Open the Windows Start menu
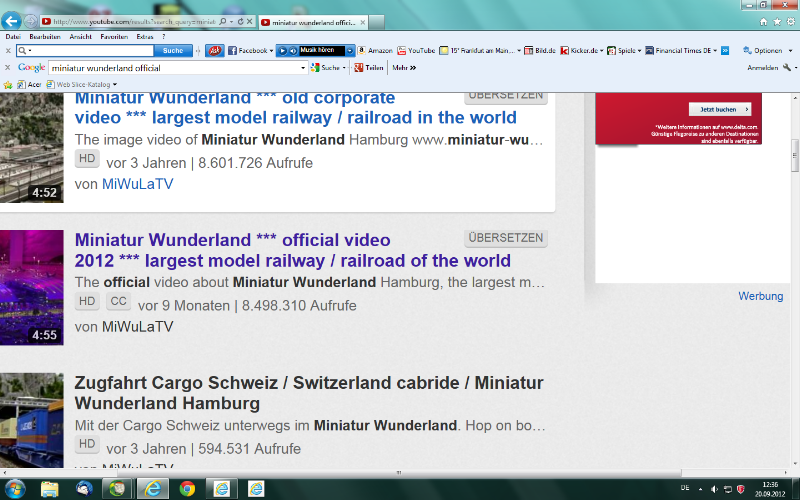 pyautogui.click(x=14, y=488)
